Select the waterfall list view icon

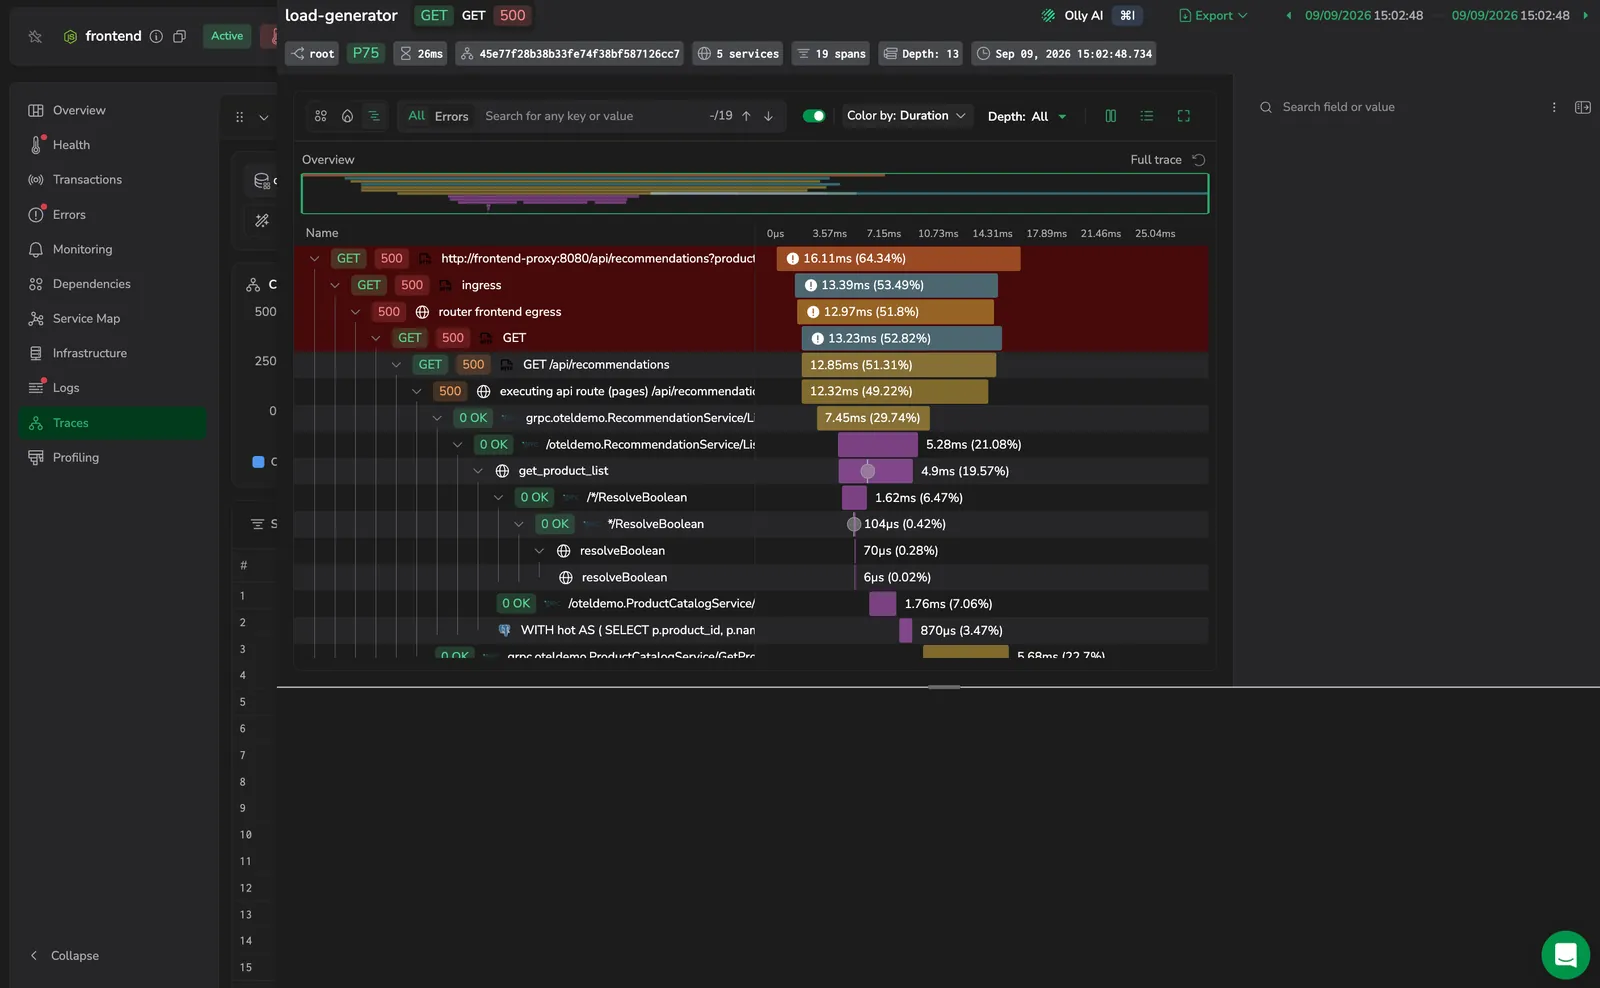374,116
